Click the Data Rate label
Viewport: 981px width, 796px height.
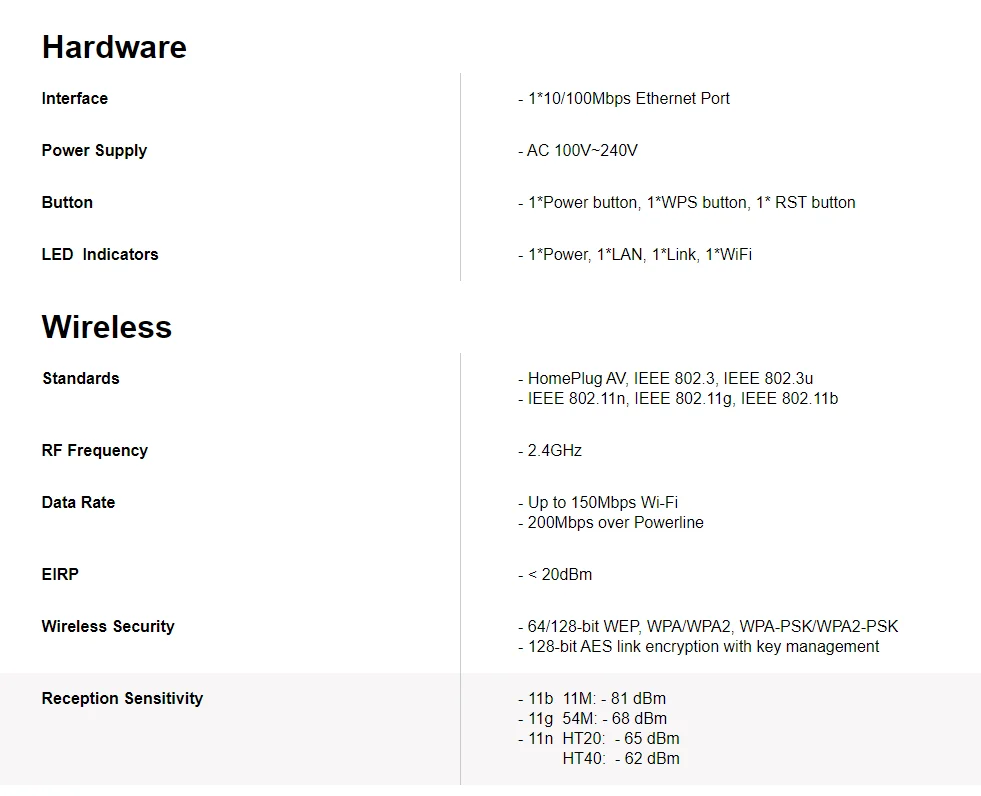pos(78,502)
